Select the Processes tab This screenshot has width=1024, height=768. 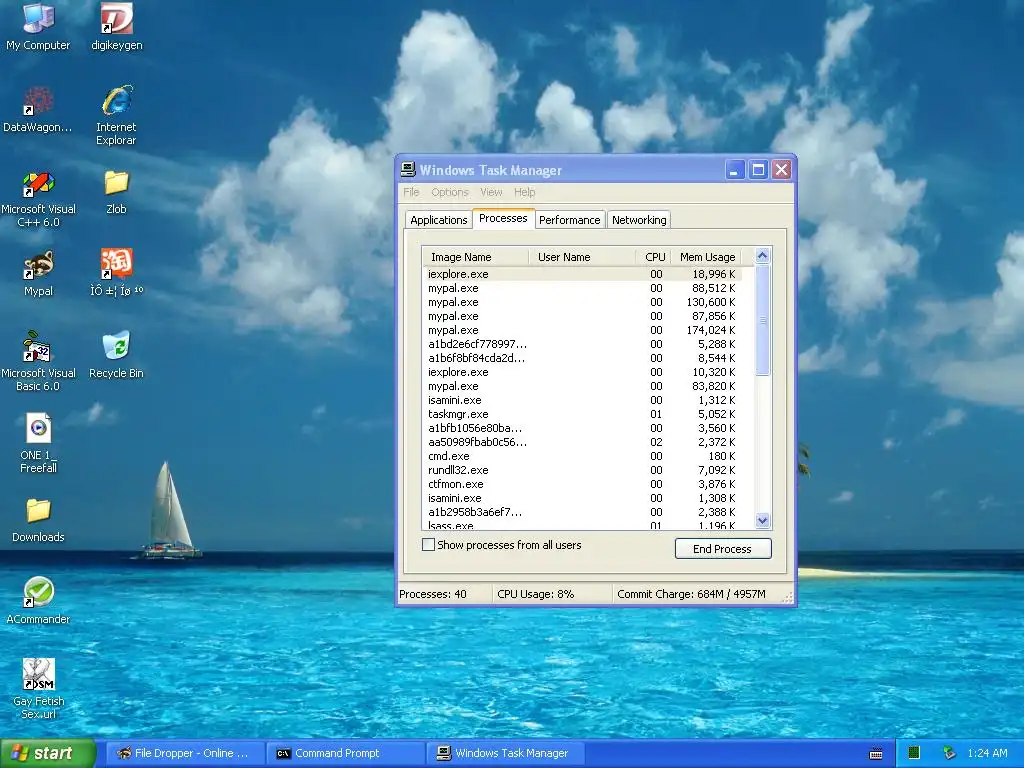point(503,218)
